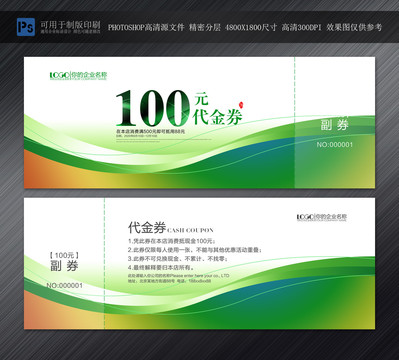This screenshot has width=399, height=360.
Task: Click header text 高清300DPI
Action: [x=301, y=28]
